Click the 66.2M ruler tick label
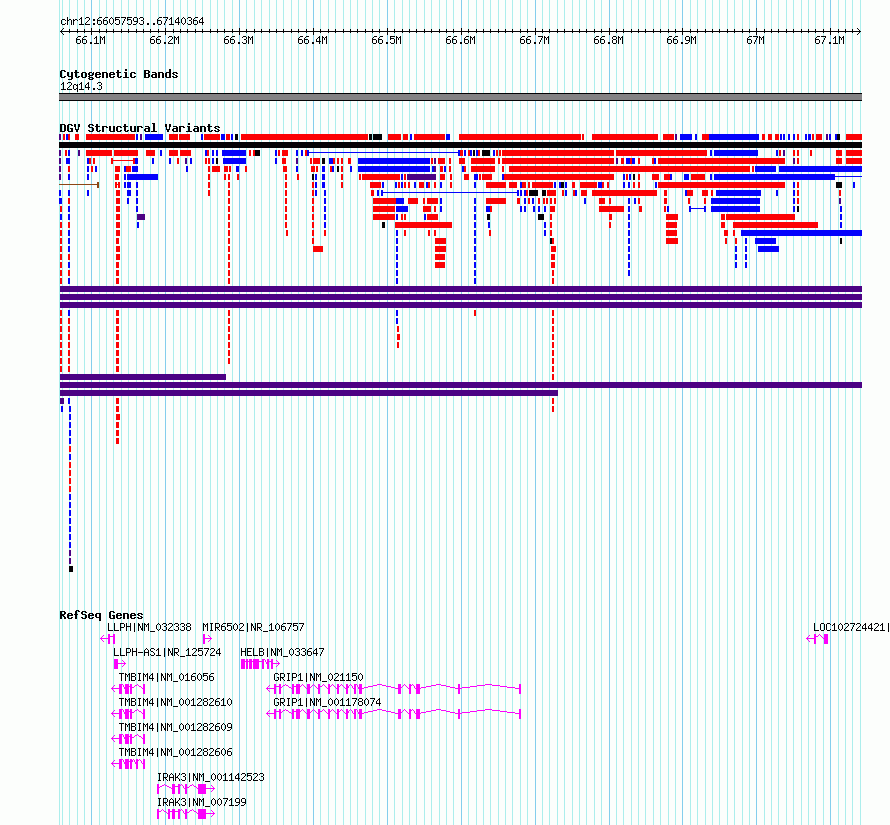The image size is (890, 825). (x=164, y=40)
